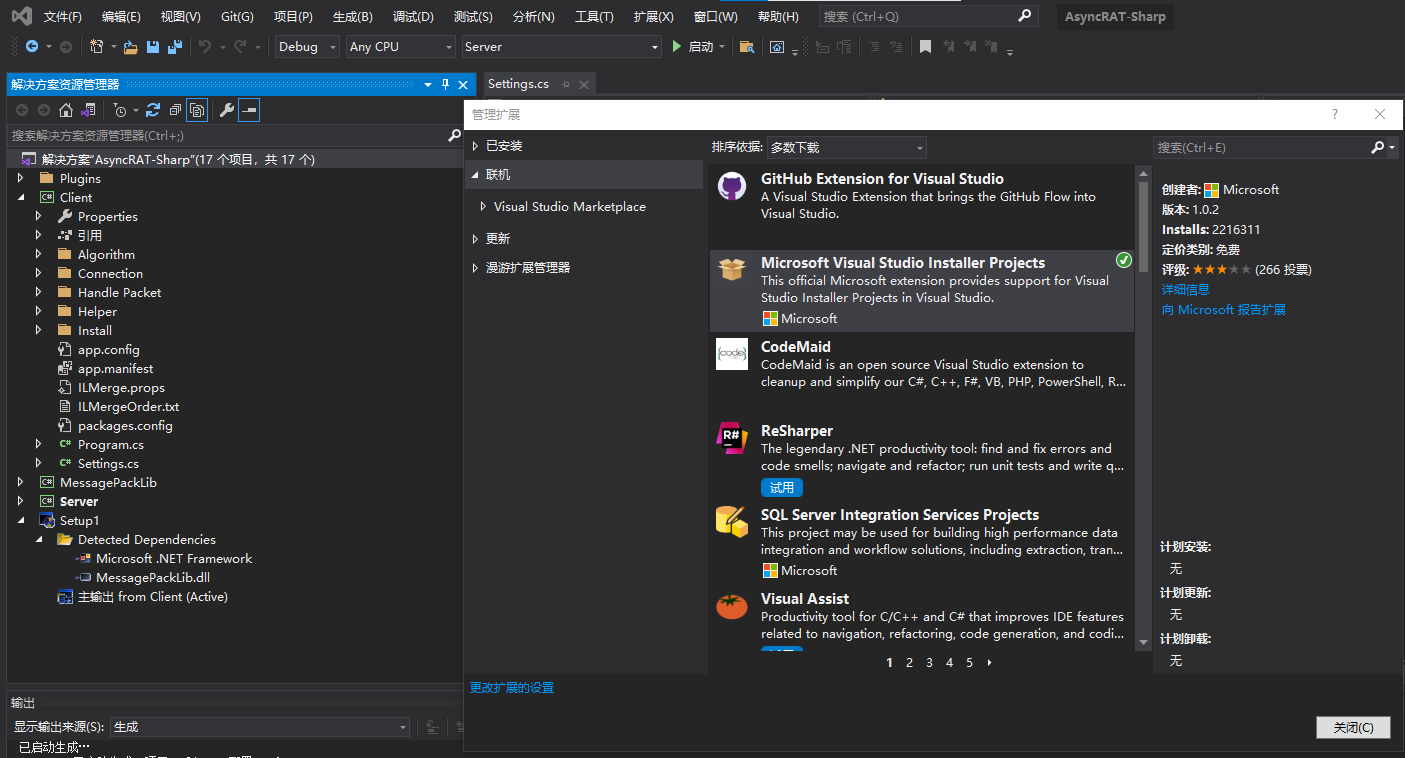Open the Git(G) menu
Image resolution: width=1405 pixels, height=758 pixels.
[x=237, y=17]
